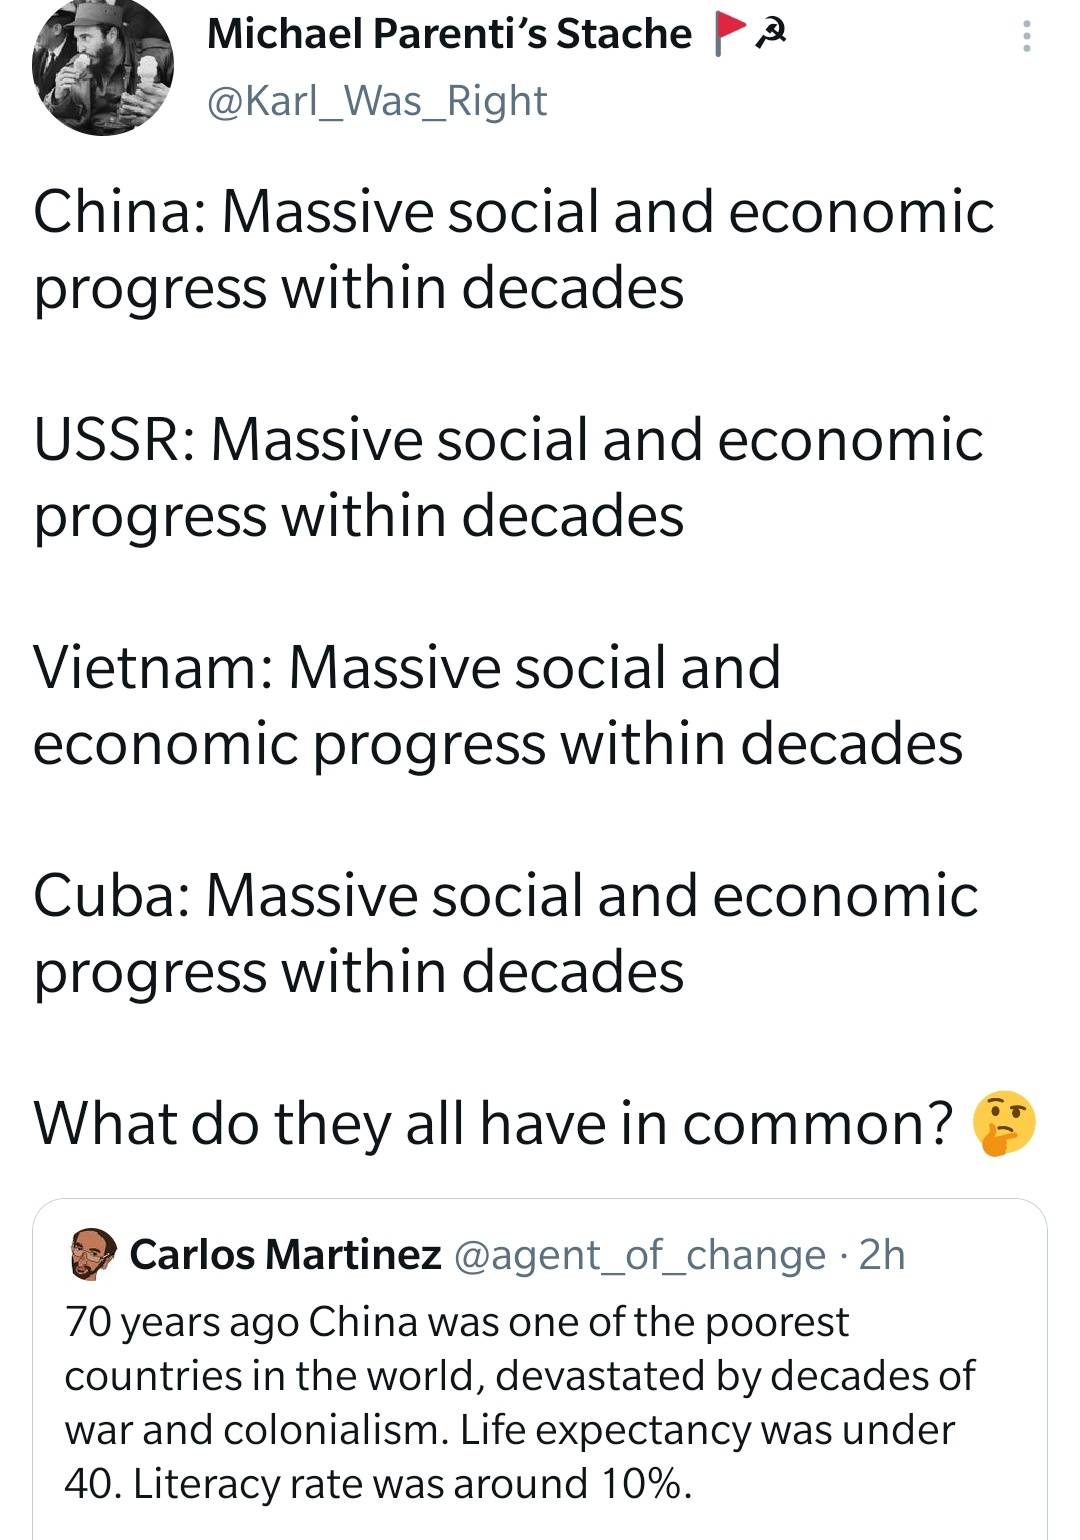Click the Carlos Martinez display name

click(291, 1258)
